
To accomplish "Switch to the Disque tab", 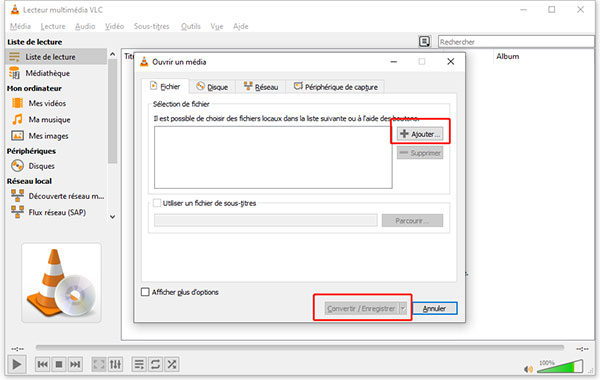I will 212,87.
